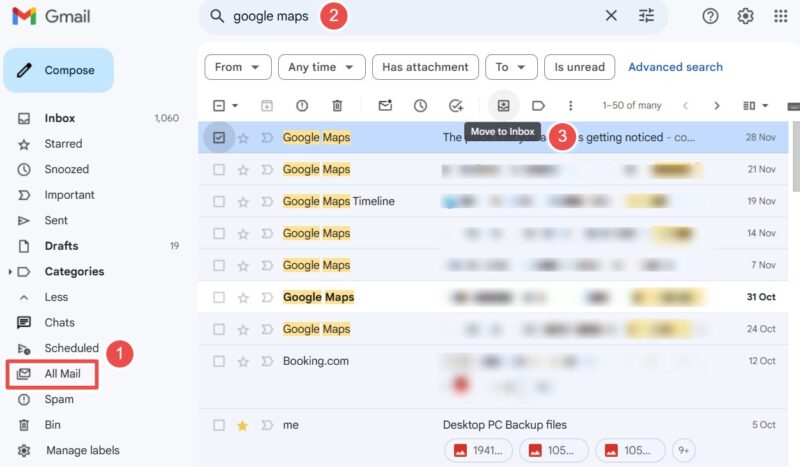
Task: Click the Compose button
Action: pyautogui.click(x=59, y=70)
